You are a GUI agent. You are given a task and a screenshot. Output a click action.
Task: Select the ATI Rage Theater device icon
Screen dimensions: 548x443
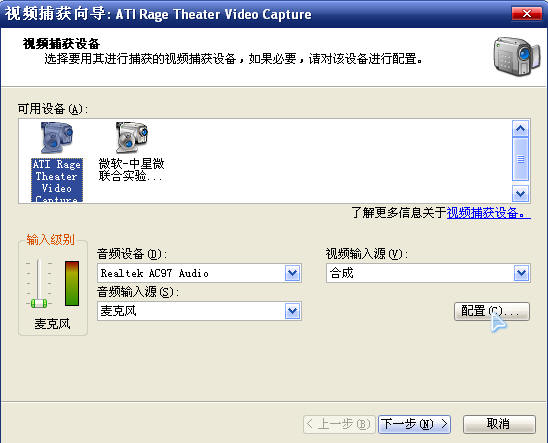(x=57, y=138)
